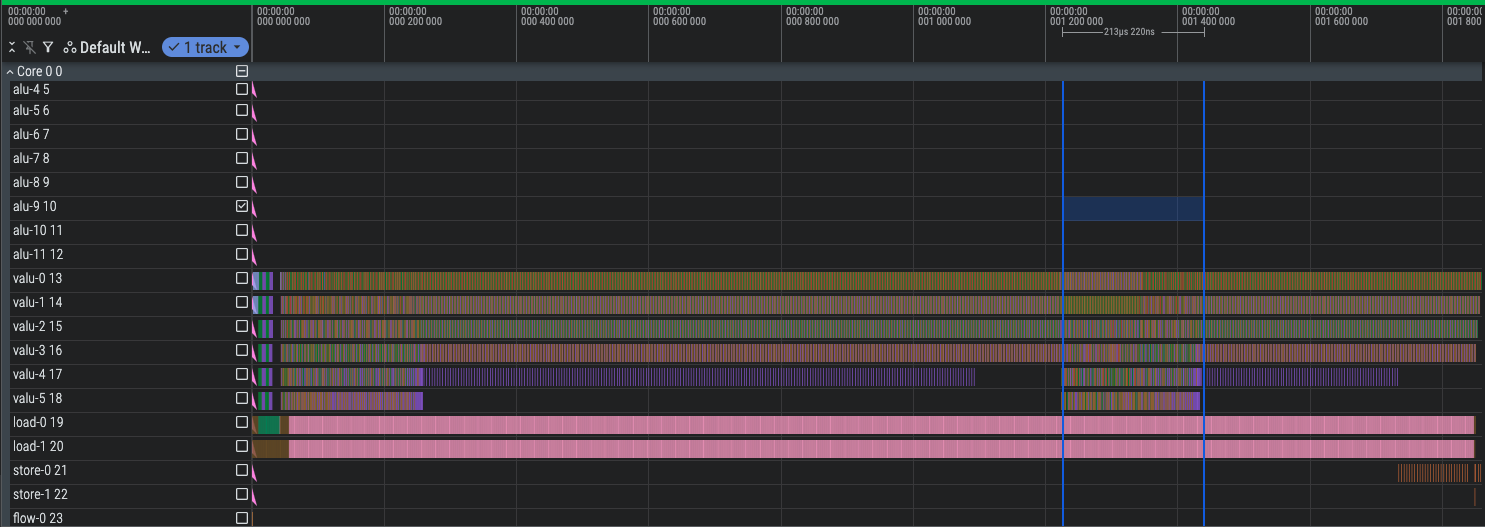This screenshot has height=527, width=1485.
Task: Select the alu-9 10 track name
Action: coord(34,206)
